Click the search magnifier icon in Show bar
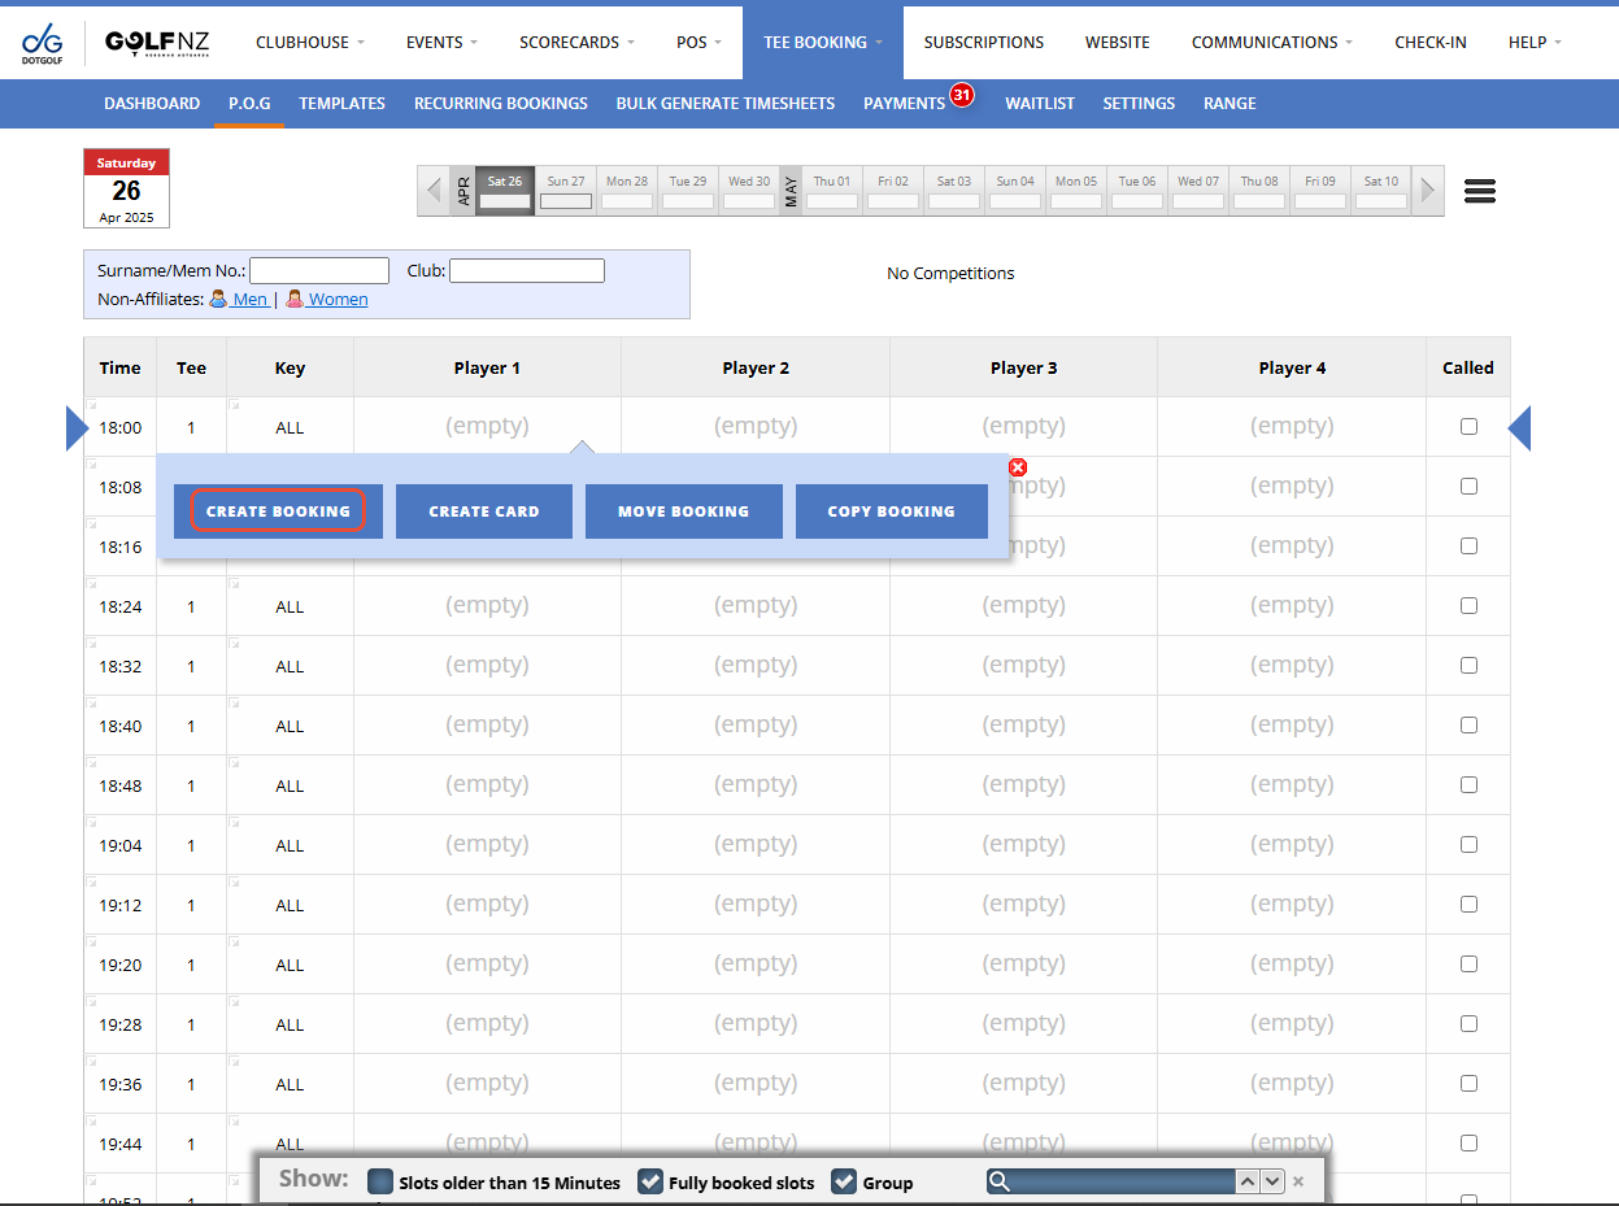 [999, 1182]
